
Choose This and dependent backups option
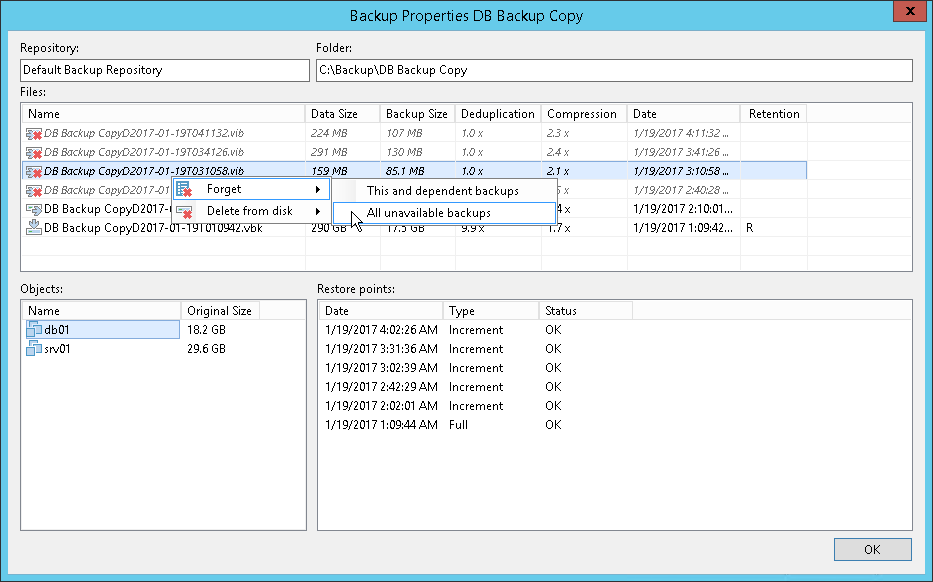pyautogui.click(x=442, y=191)
